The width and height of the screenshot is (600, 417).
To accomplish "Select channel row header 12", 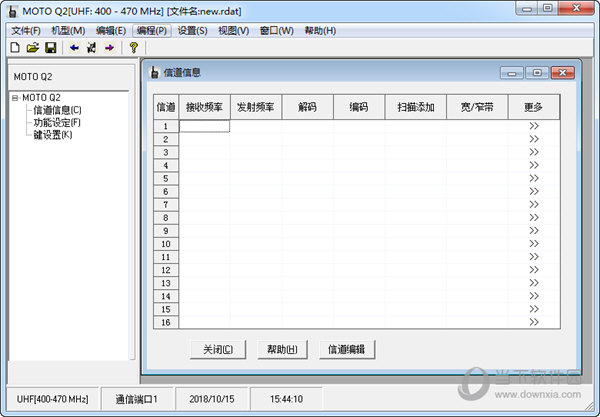I will (x=166, y=270).
